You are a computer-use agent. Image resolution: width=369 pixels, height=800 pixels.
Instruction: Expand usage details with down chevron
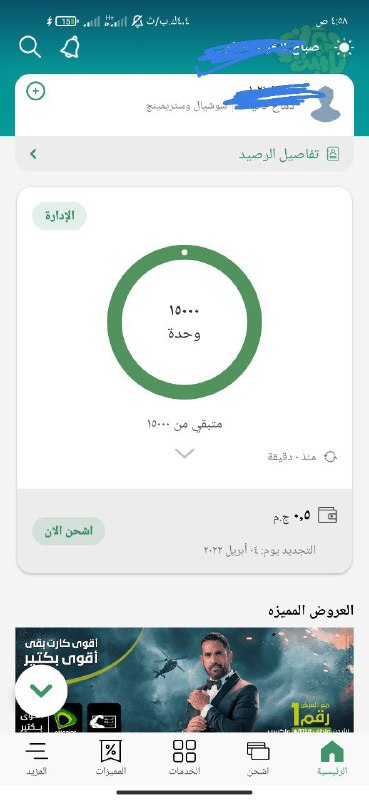[x=184, y=453]
